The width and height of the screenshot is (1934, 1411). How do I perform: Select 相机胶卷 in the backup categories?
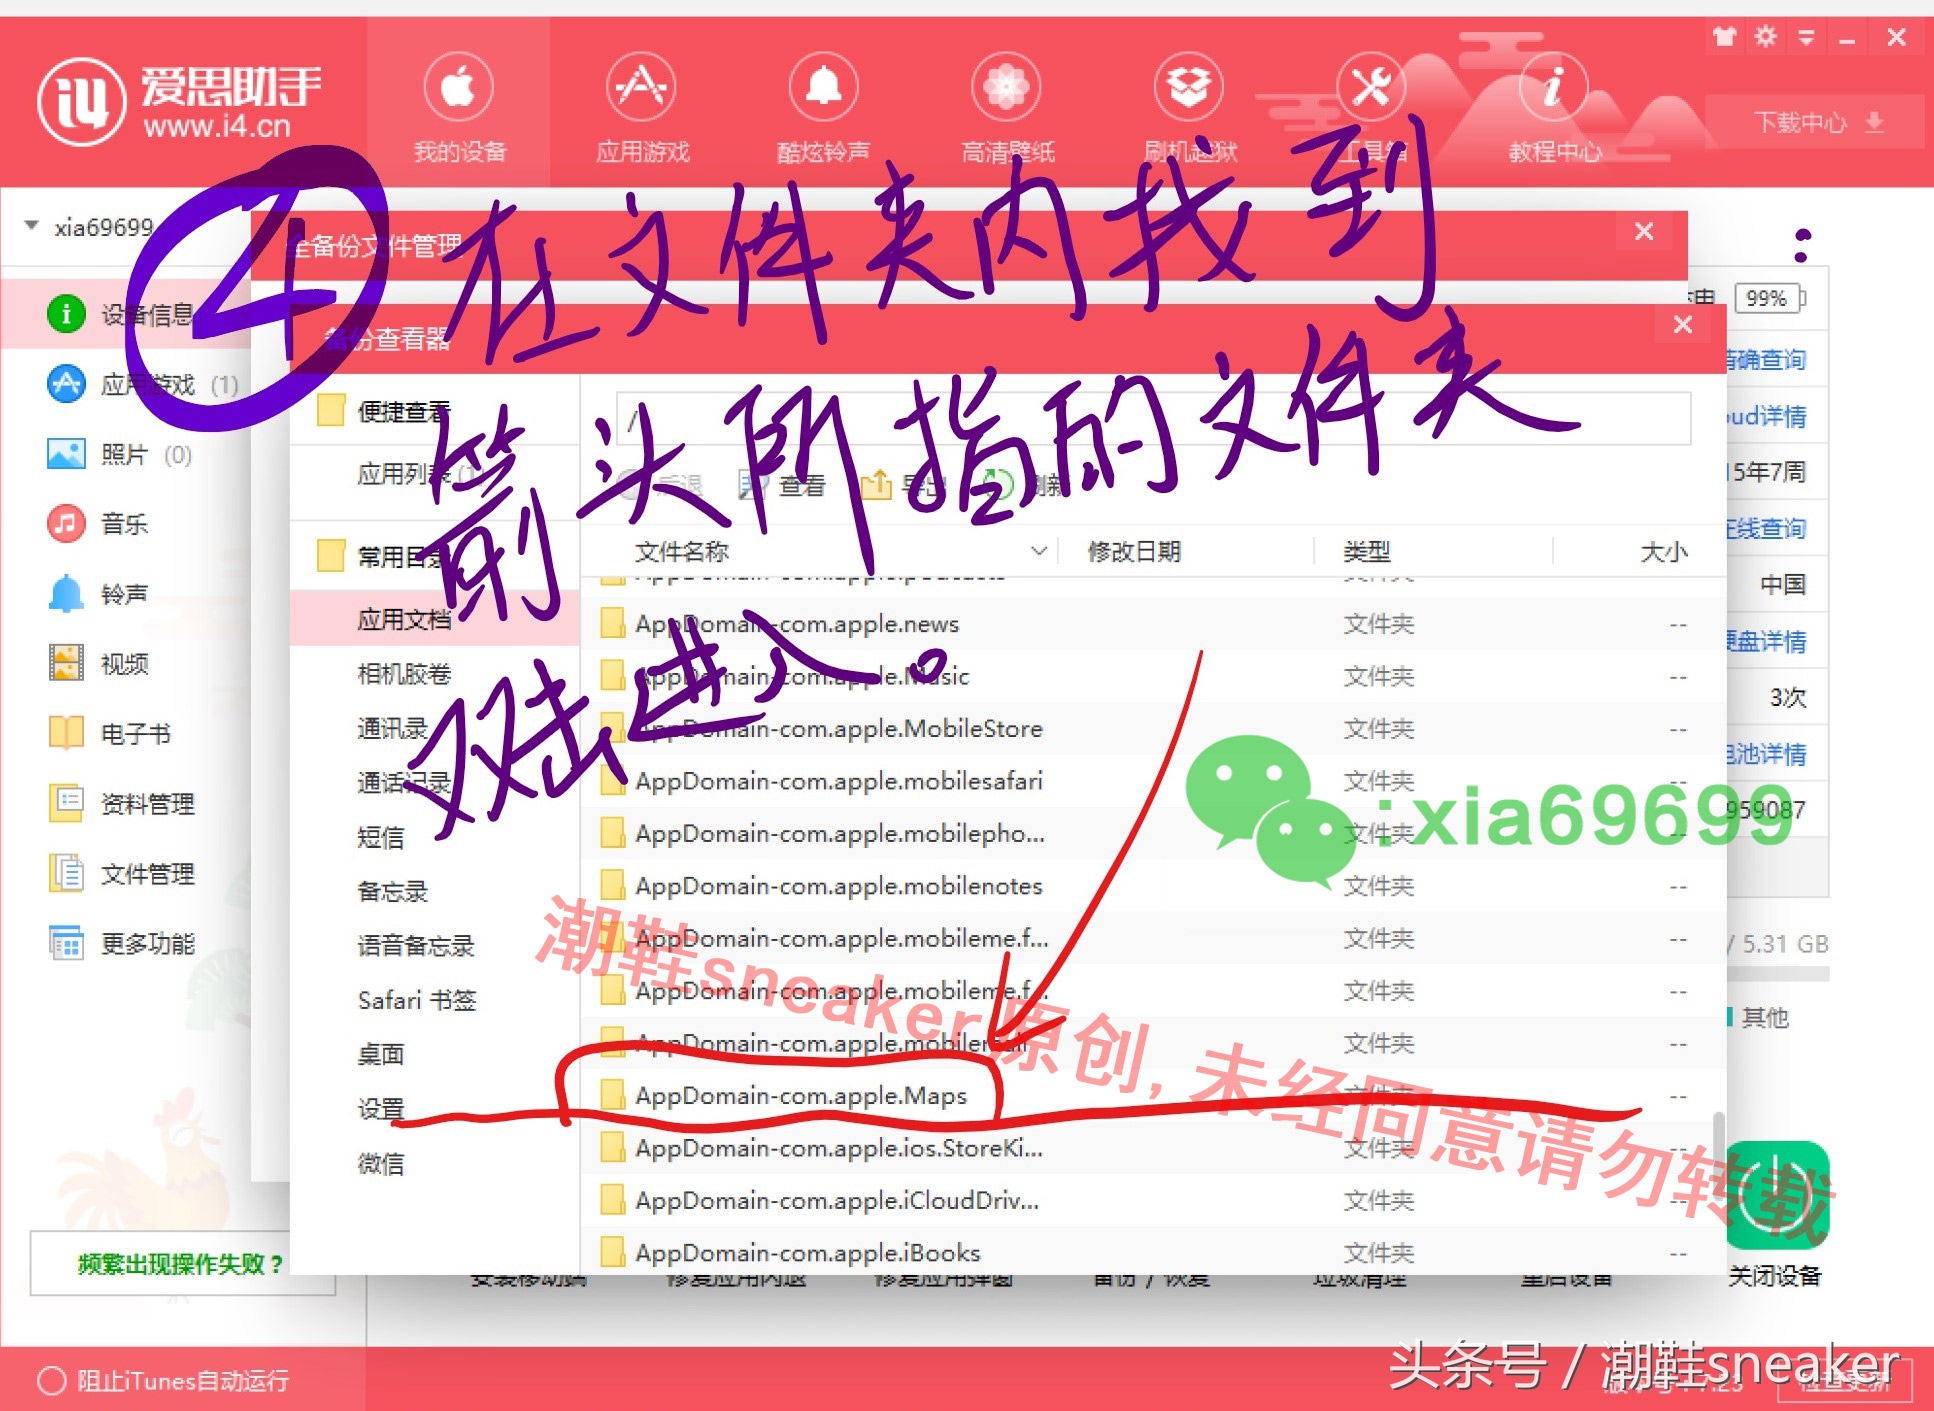pyautogui.click(x=403, y=673)
